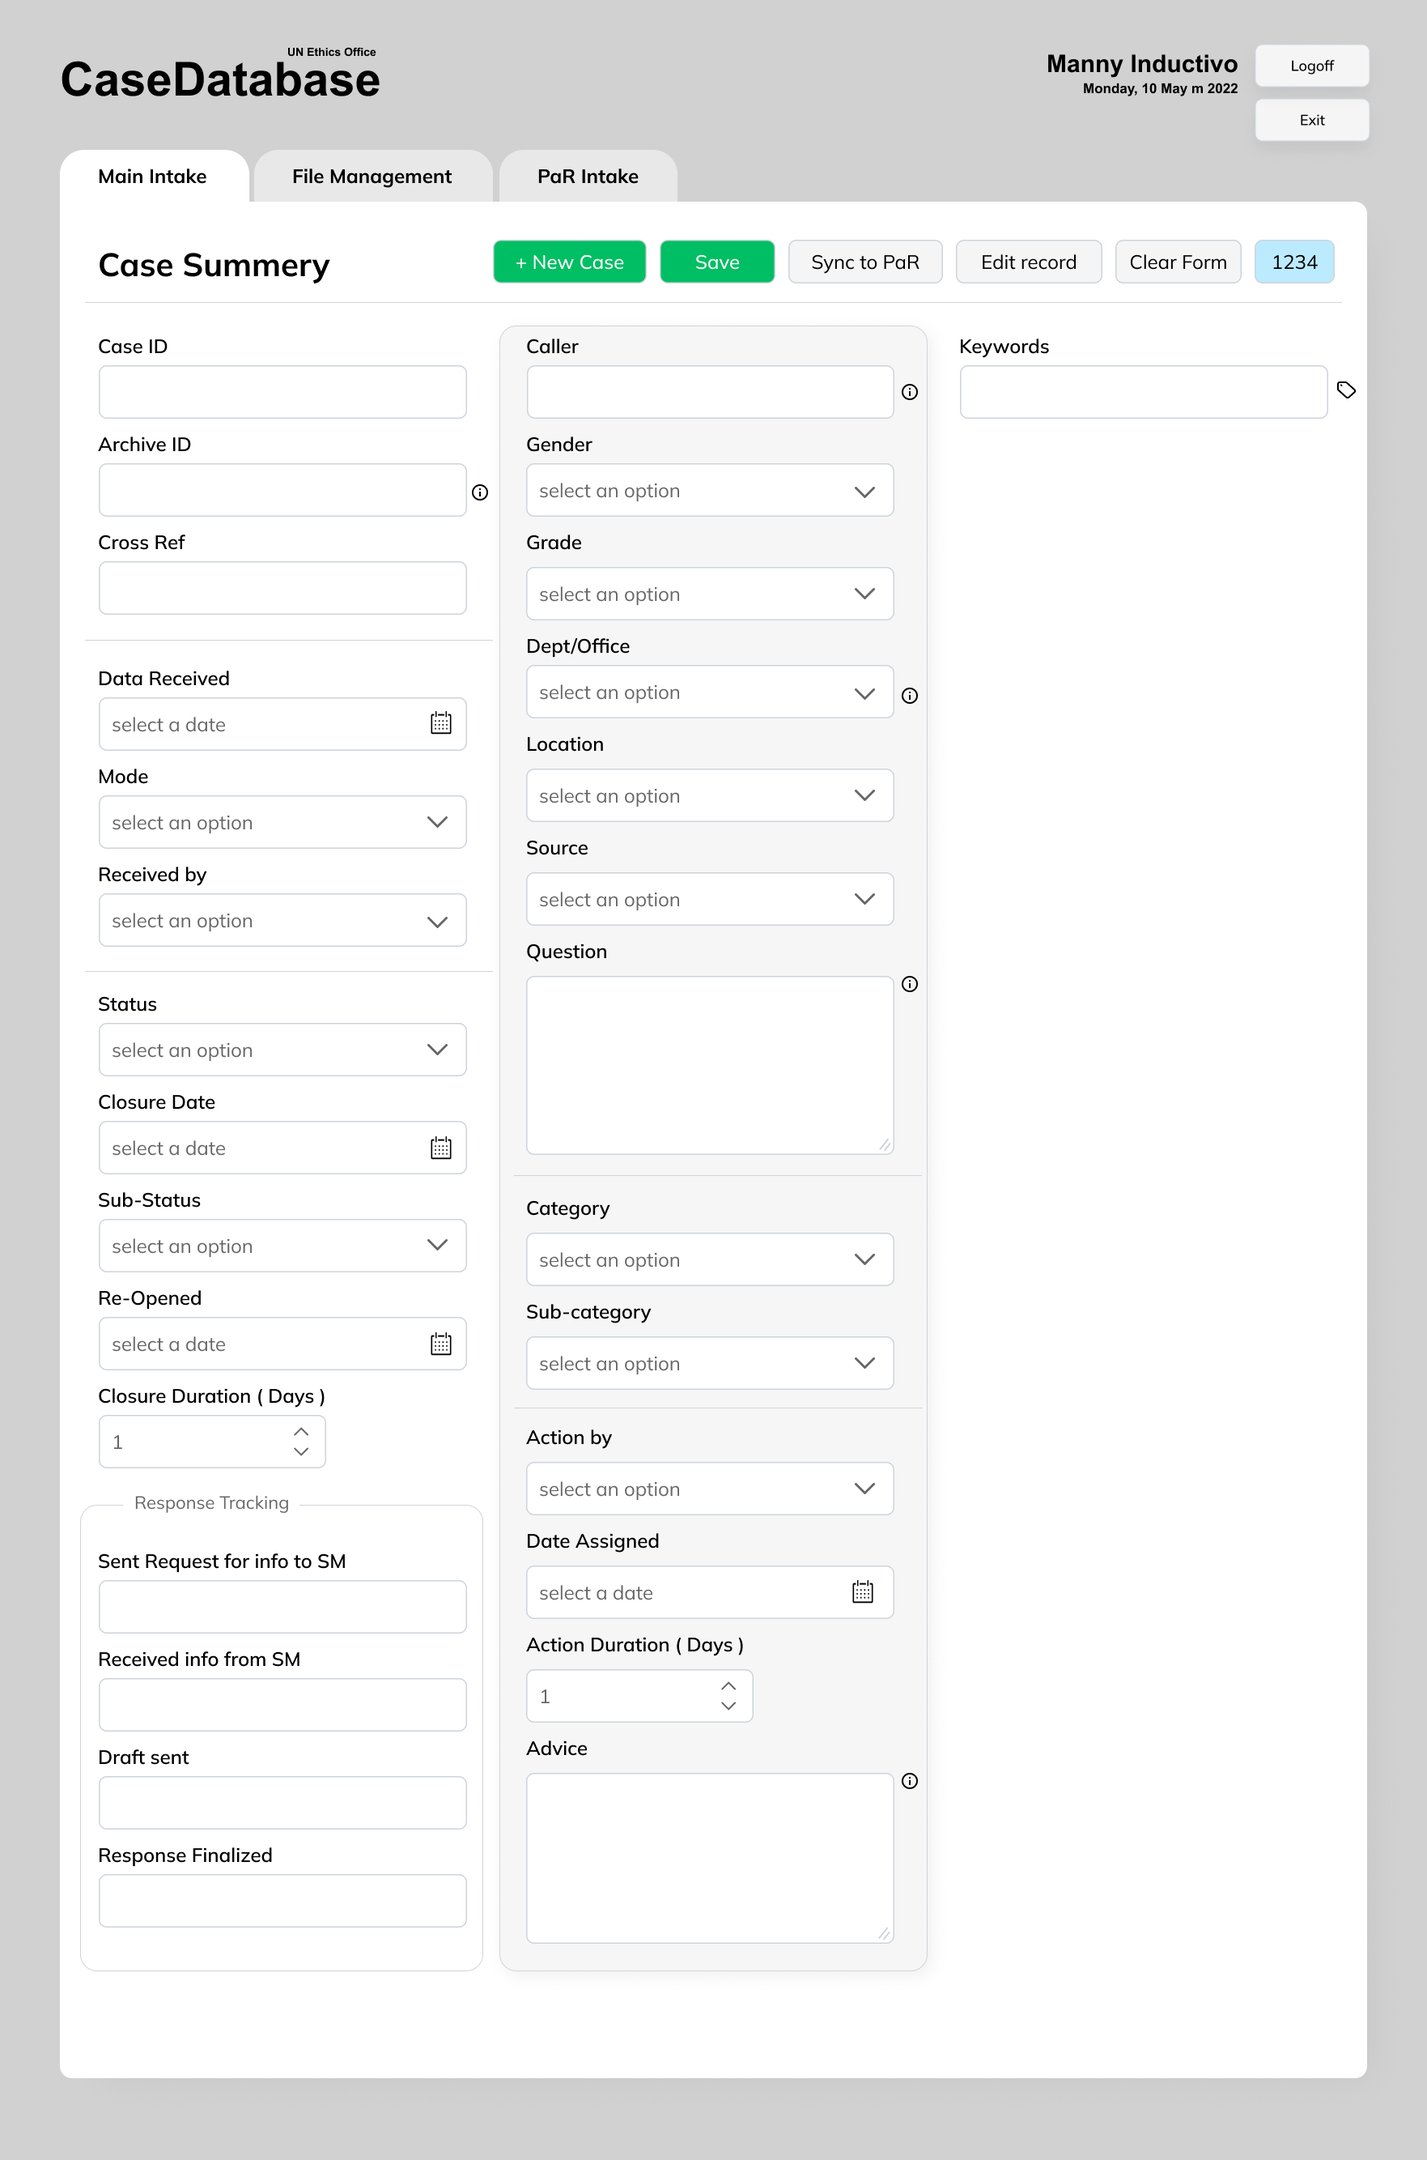Click the Dept/Office info icon
The height and width of the screenshot is (2160, 1427).
(x=909, y=695)
